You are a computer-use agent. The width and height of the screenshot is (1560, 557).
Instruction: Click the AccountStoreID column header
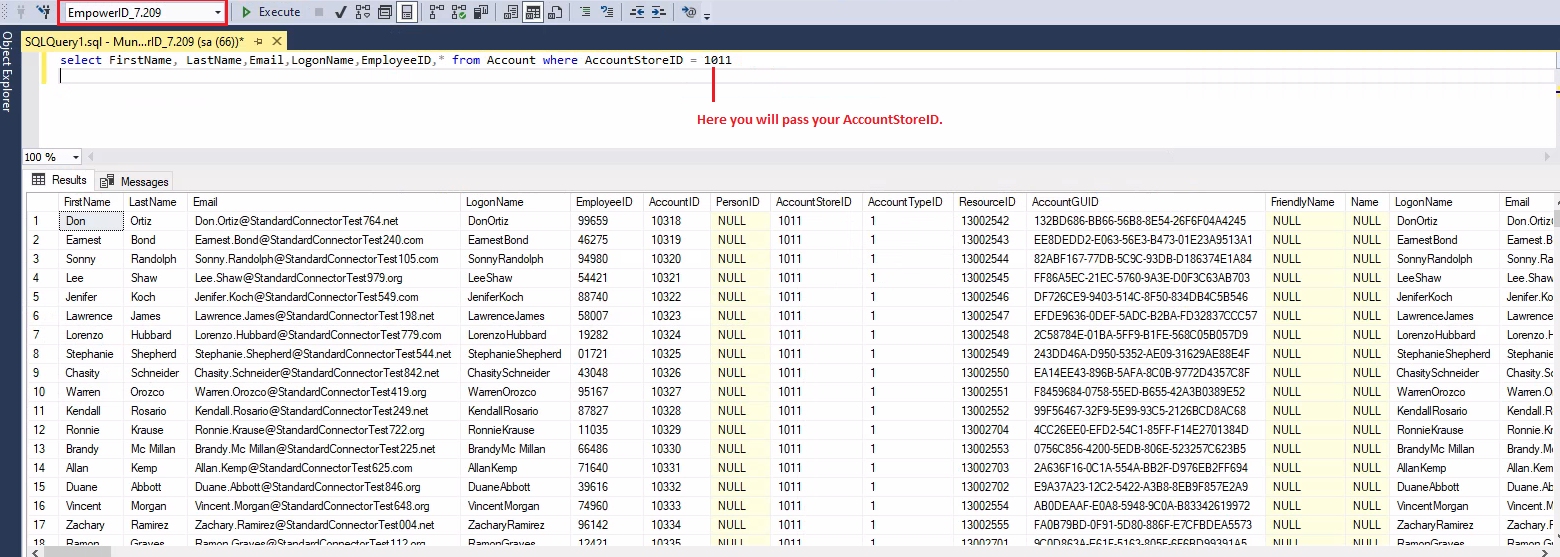click(816, 202)
